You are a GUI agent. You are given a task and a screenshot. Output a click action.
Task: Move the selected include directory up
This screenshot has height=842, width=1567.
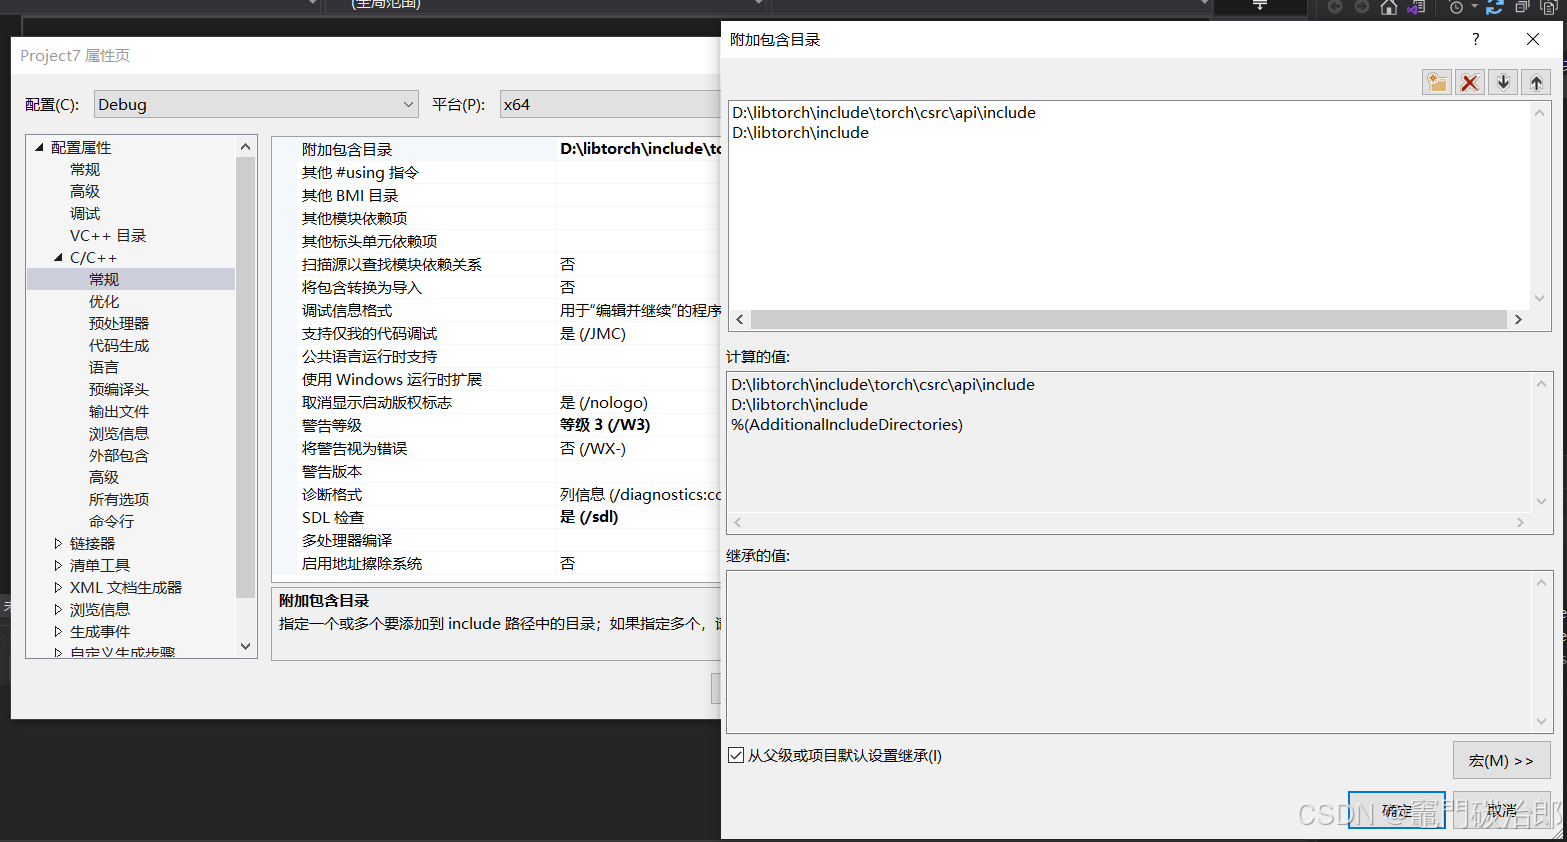tap(1536, 82)
